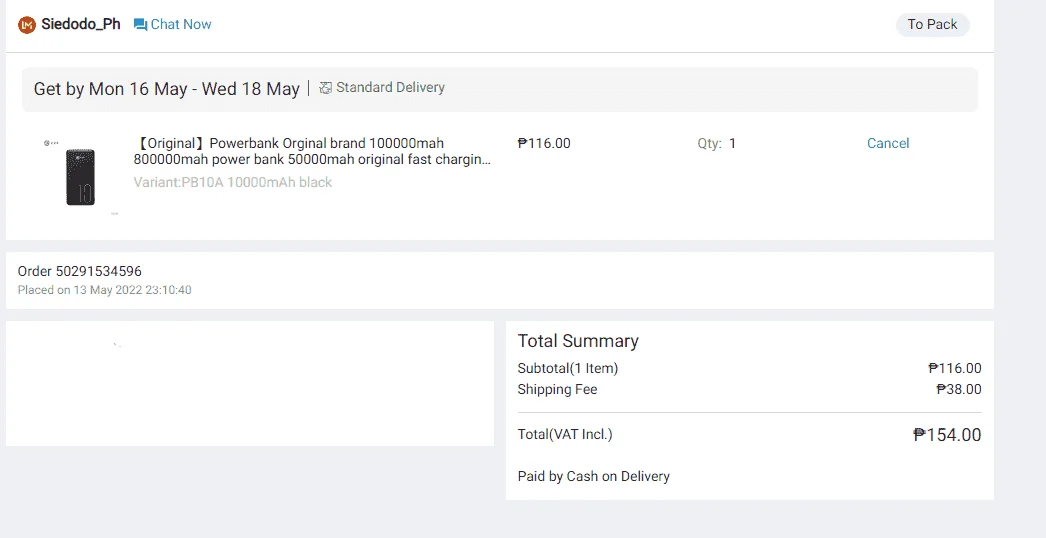Click the item price ₱116.00 beside Qty
Viewport: 1046px width, 538px height.
[x=544, y=143]
